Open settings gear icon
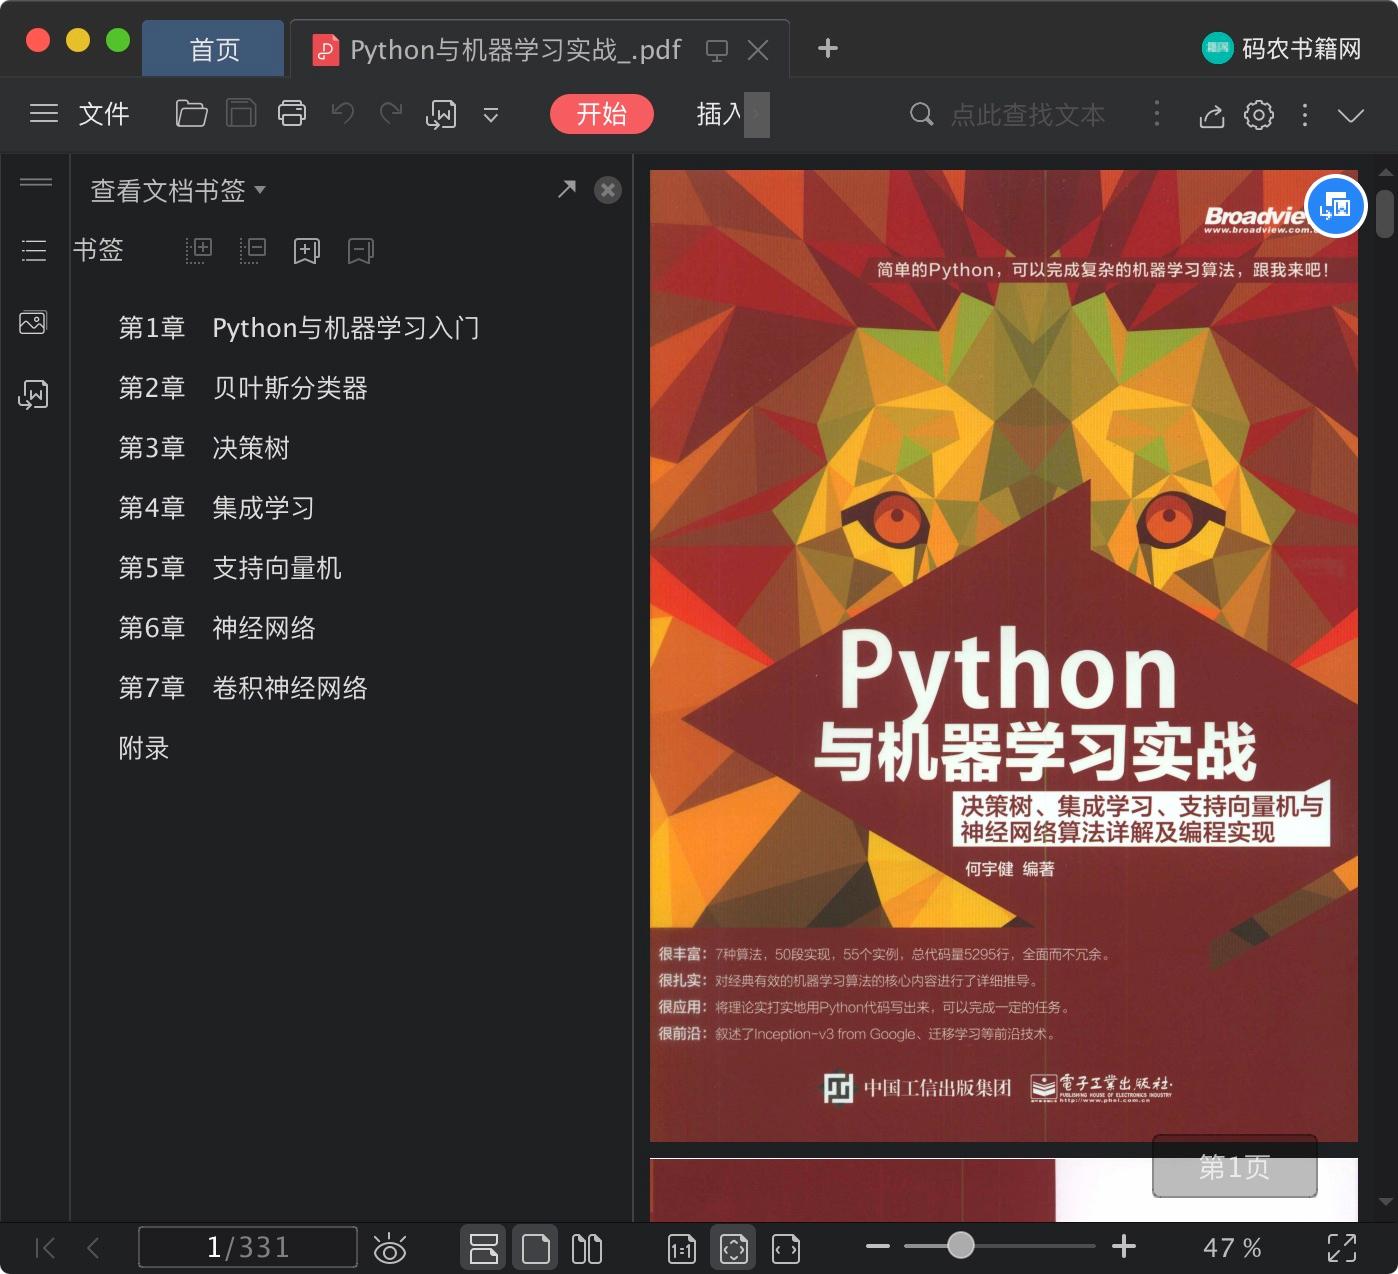1398x1274 pixels. [1259, 115]
